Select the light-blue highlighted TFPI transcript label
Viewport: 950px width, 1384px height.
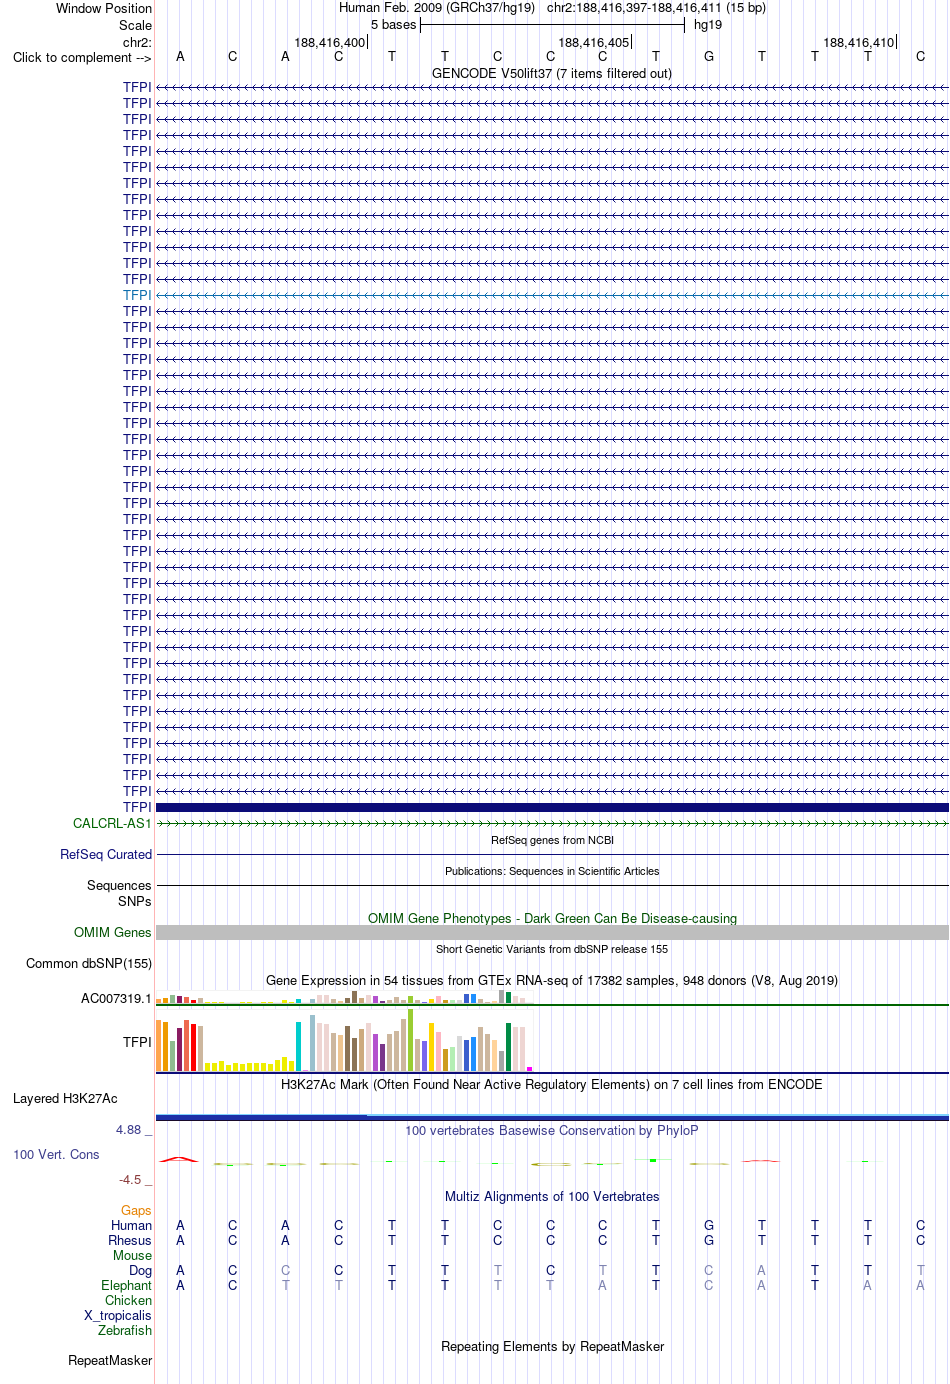[x=137, y=295]
